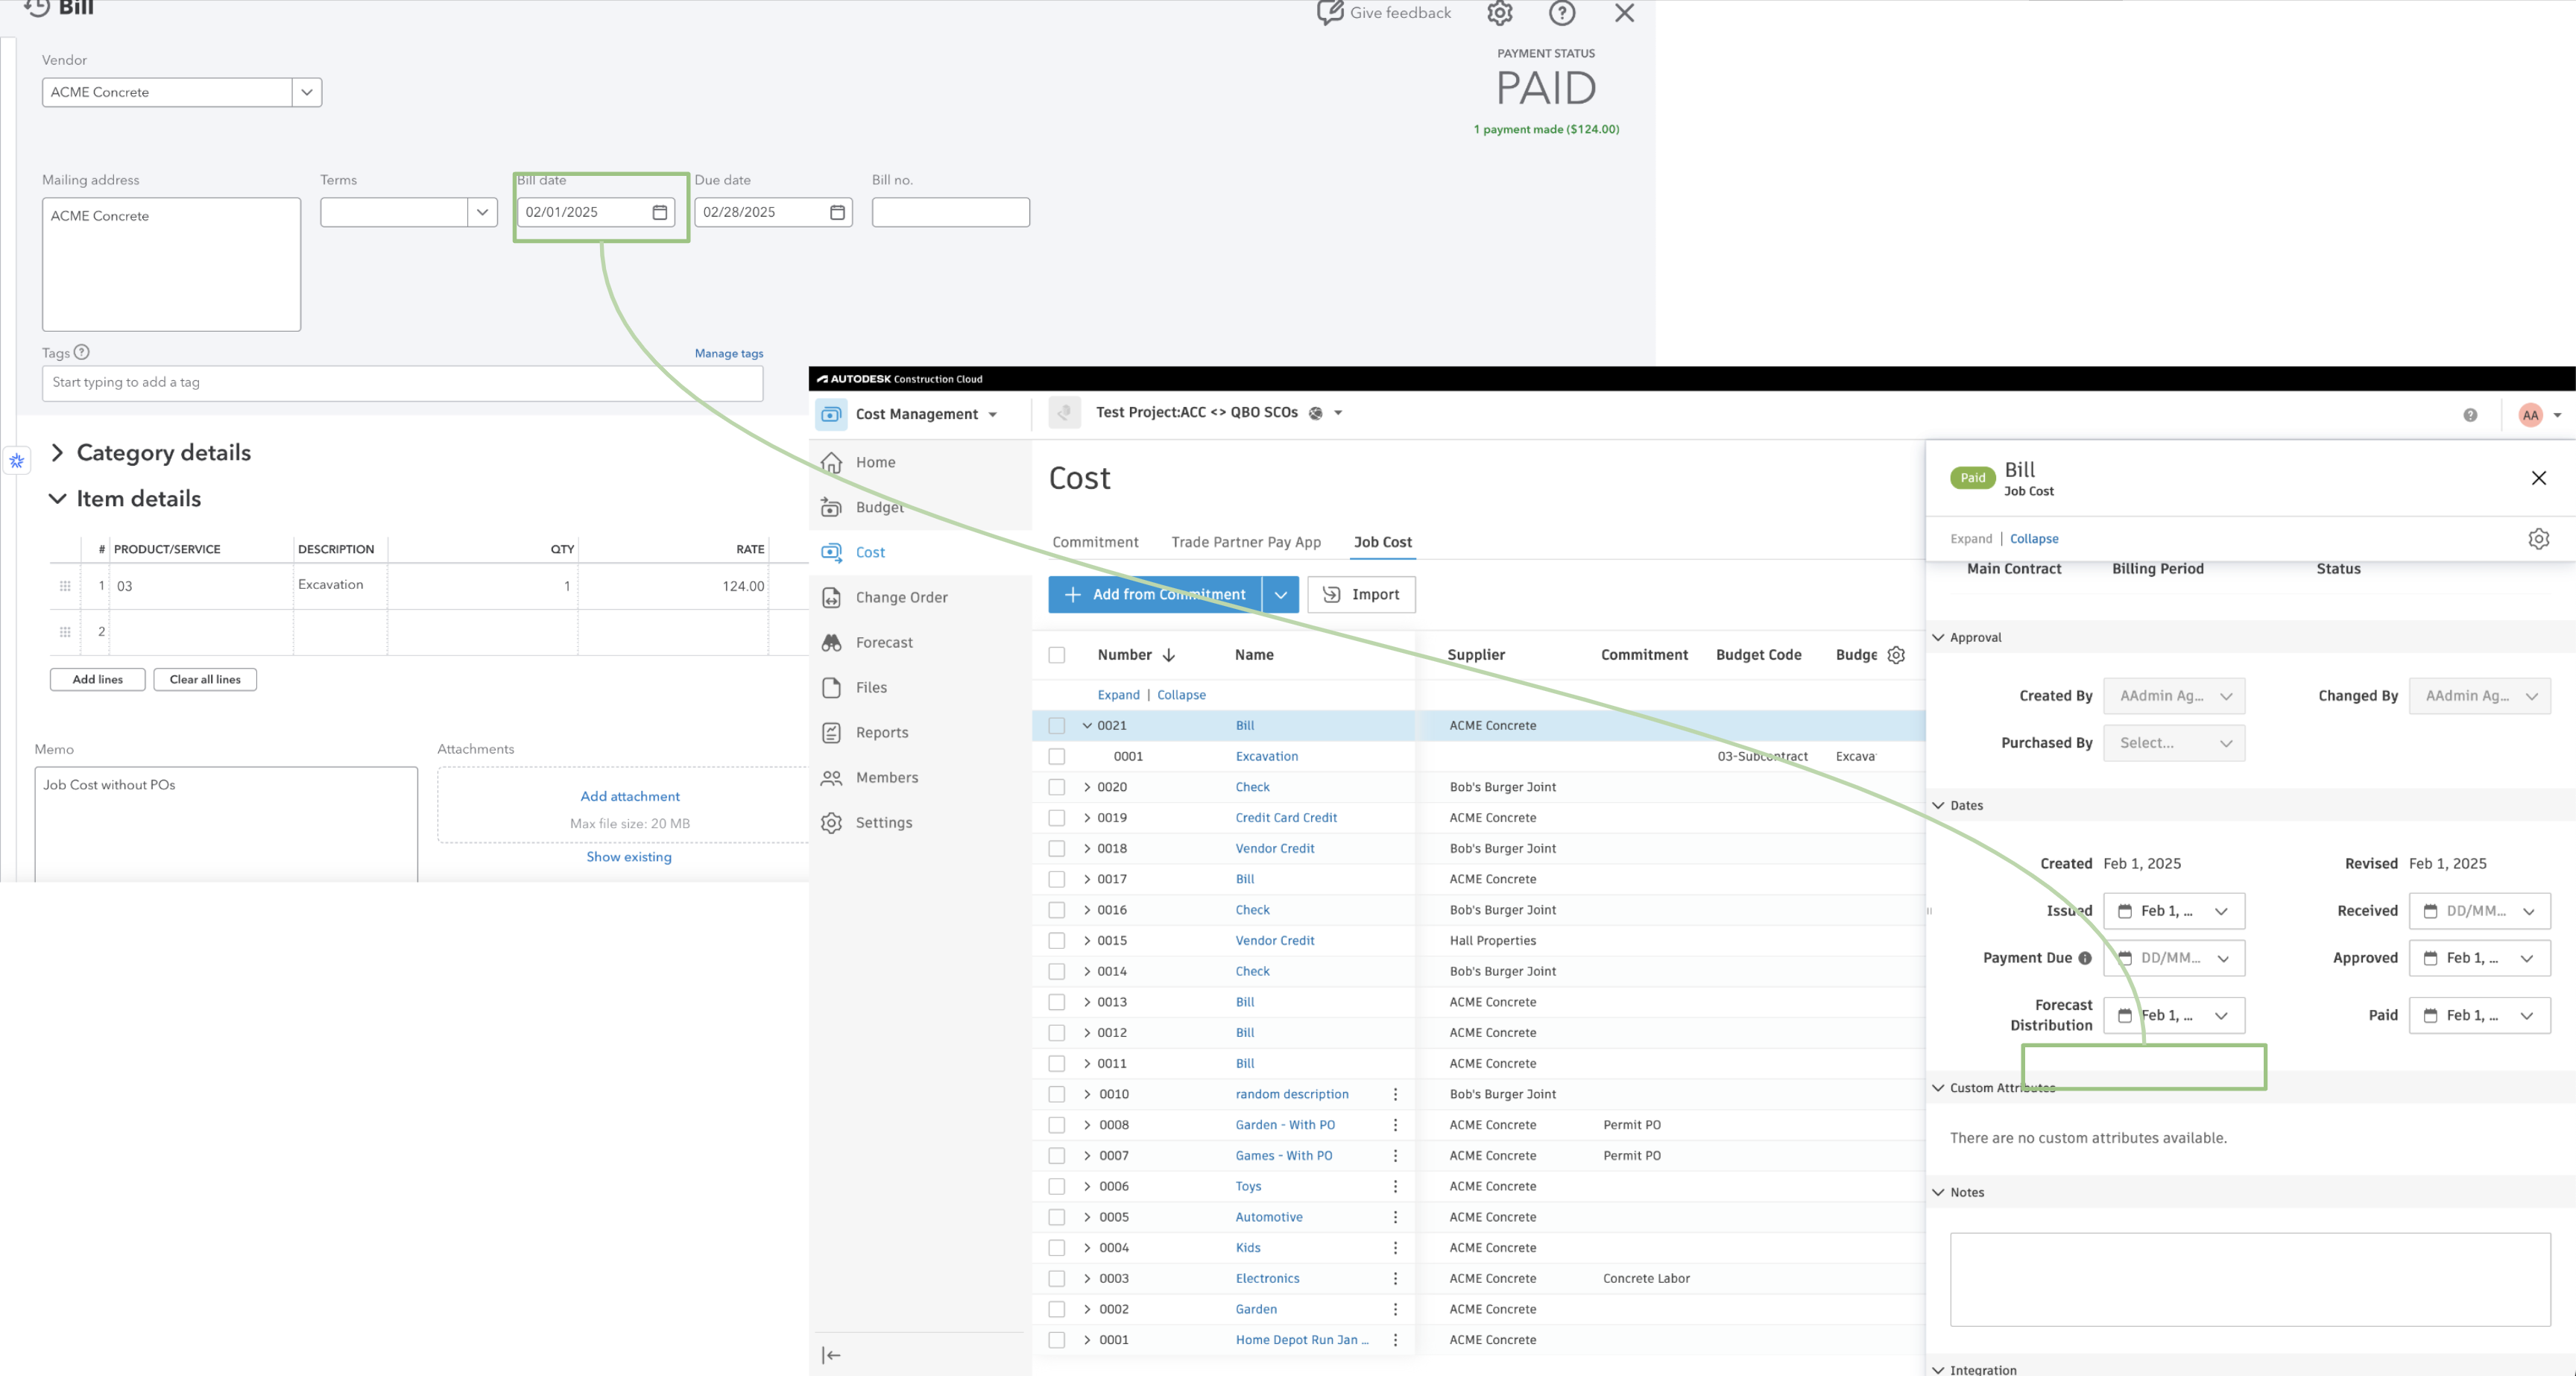Sort by the Number column header
This screenshot has height=1376, width=2576.
coord(1136,655)
